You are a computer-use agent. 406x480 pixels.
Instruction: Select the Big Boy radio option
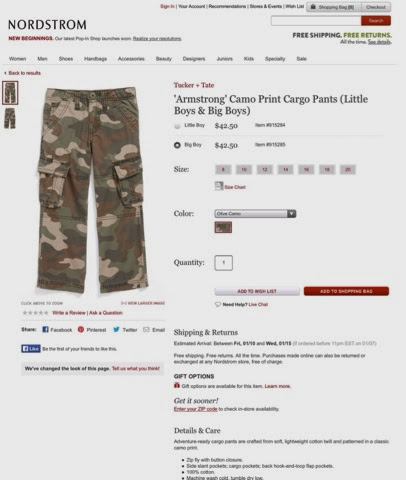177,145
